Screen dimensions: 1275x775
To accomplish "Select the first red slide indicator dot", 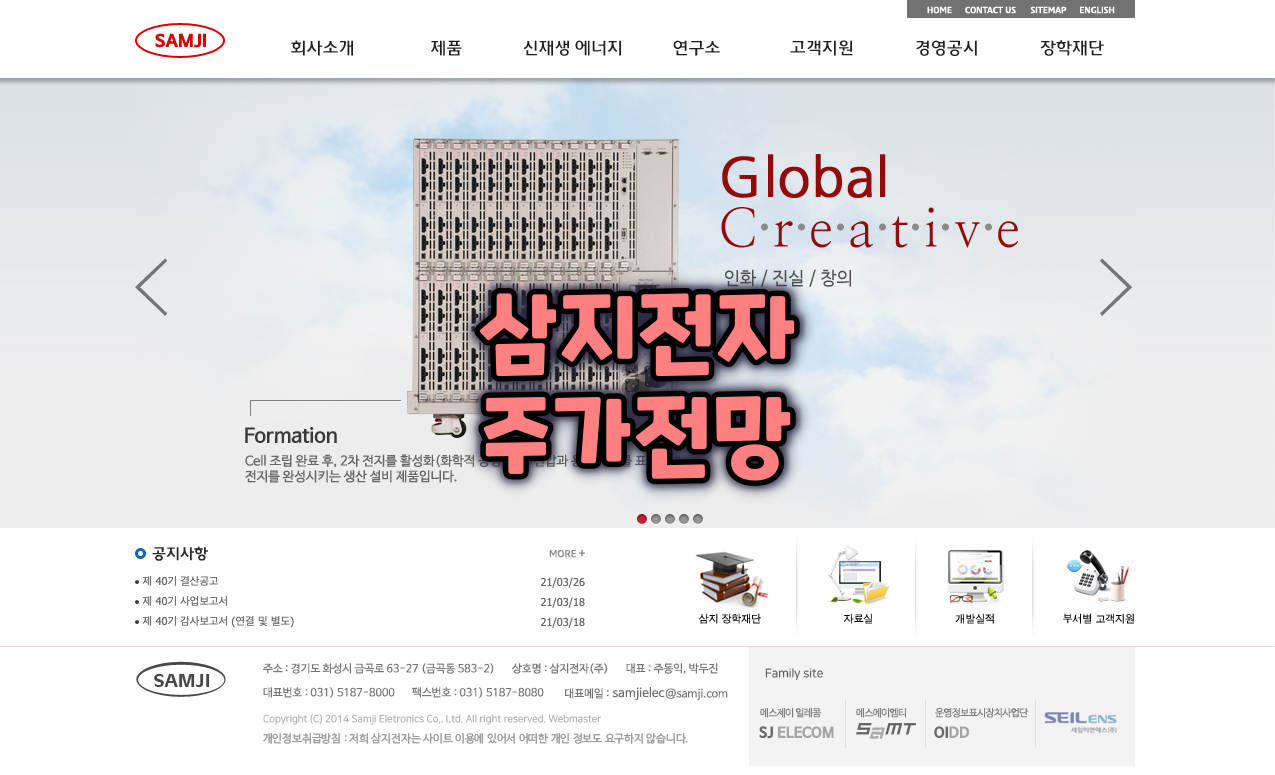I will pos(642,519).
